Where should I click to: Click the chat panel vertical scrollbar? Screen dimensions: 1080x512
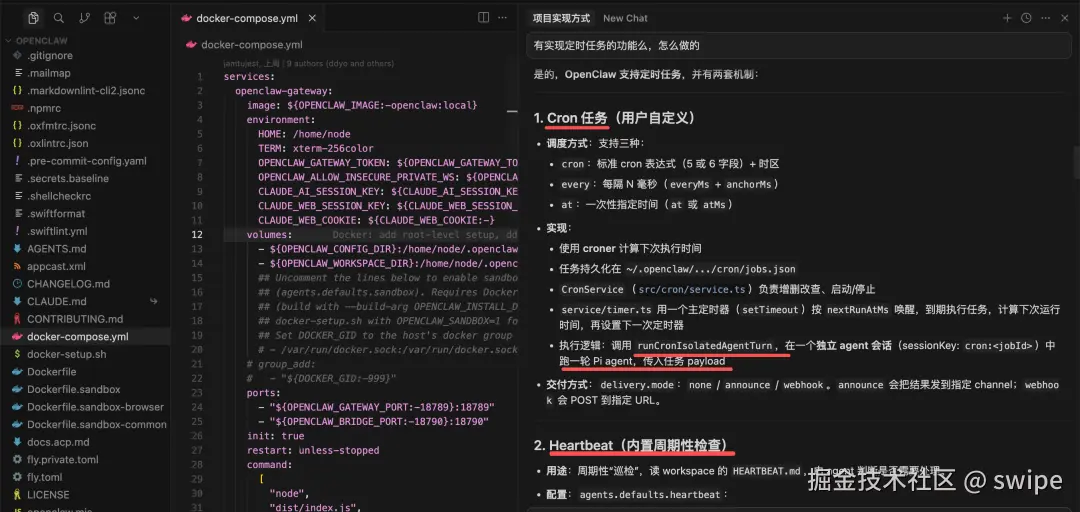coord(1076,163)
